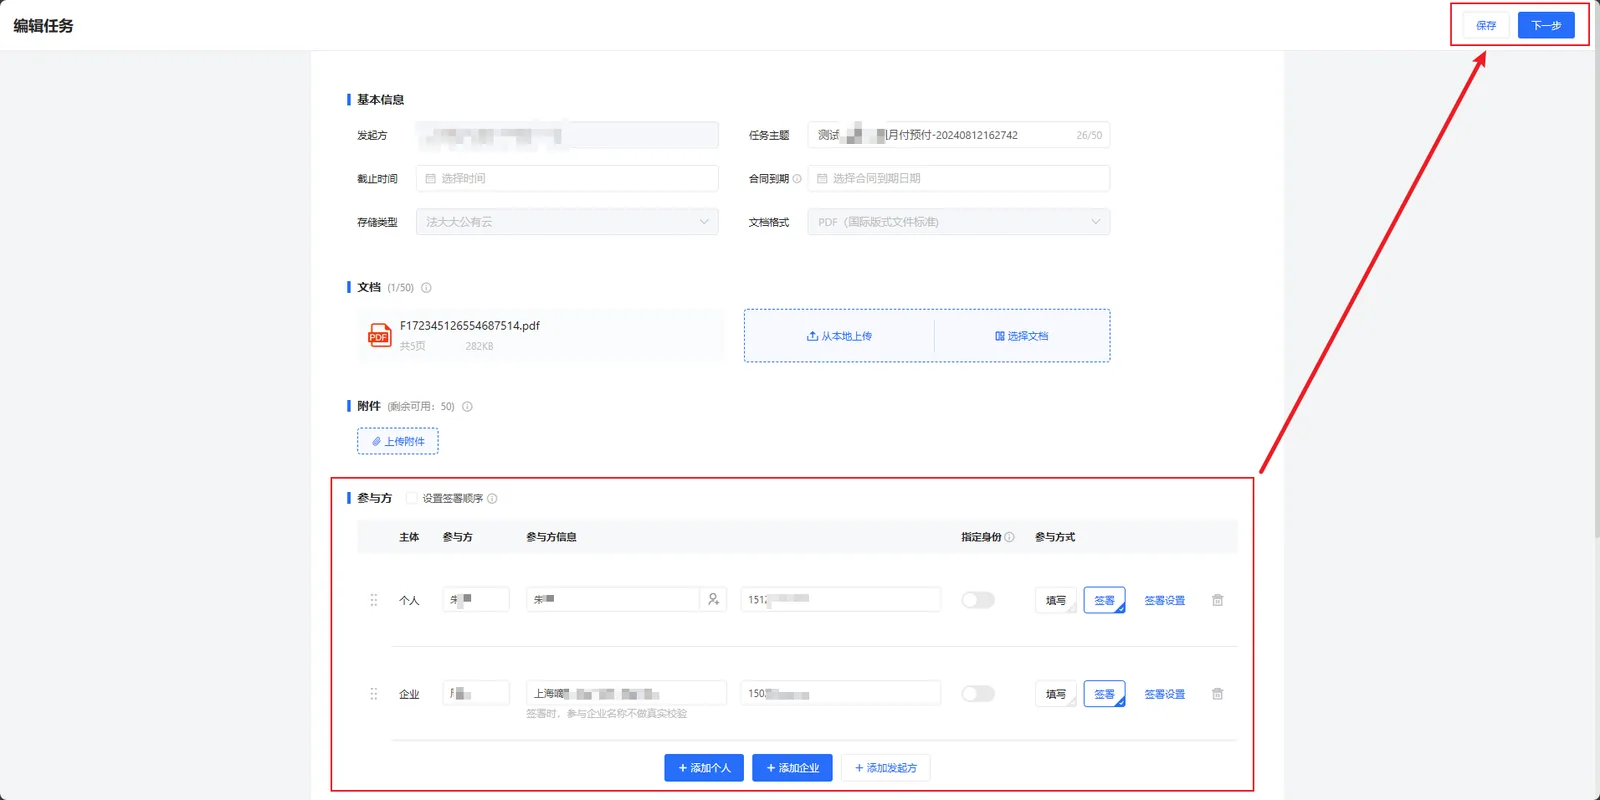Screen dimensions: 1600x800
Task: Toggle 指定身份 switch for 企业 row
Action: coord(978,694)
